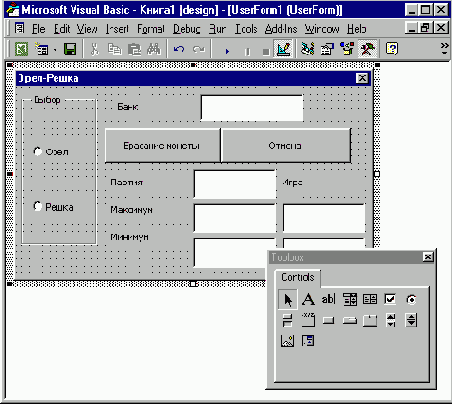Click the Undo arrow in the toolbar
Viewport: 452px width, 404px height.
coord(179,50)
